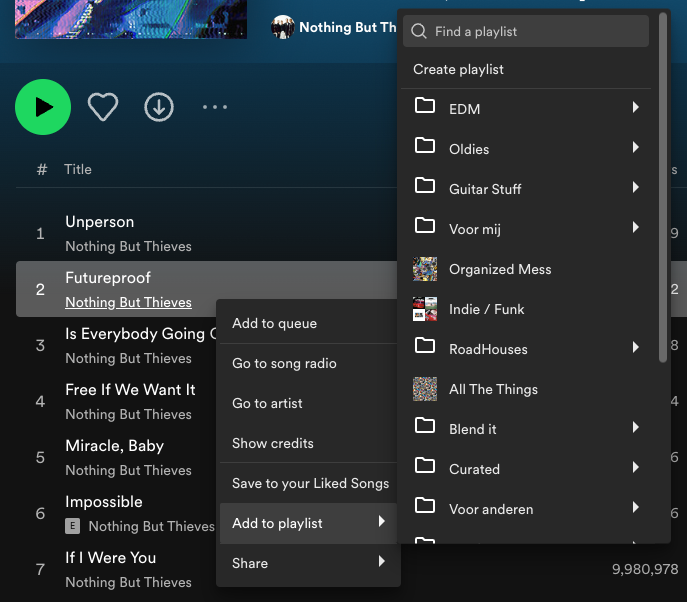
Task: Expand the Blend it folder arrow
Action: (x=636, y=427)
